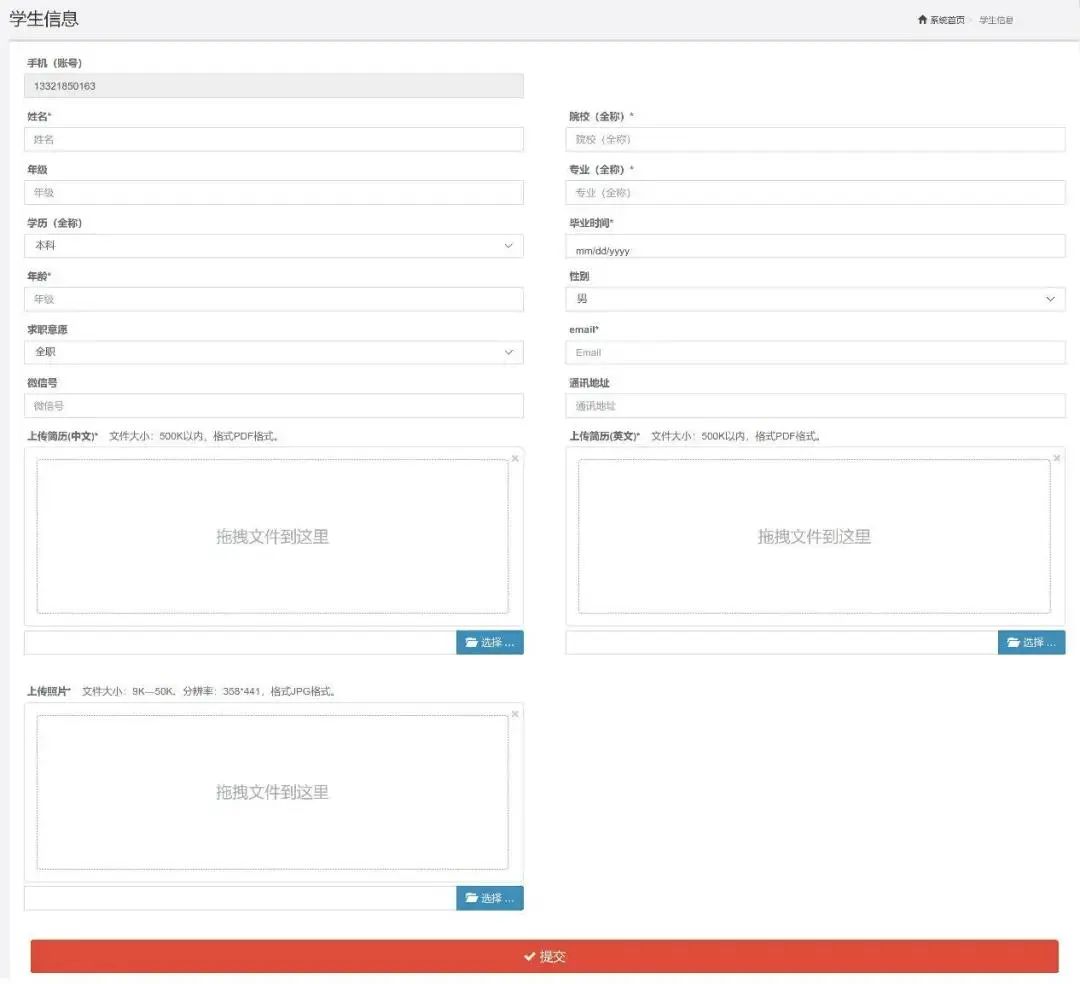Focus the 姓名 input field
Viewport: 1080px width, 984px height.
click(273, 139)
